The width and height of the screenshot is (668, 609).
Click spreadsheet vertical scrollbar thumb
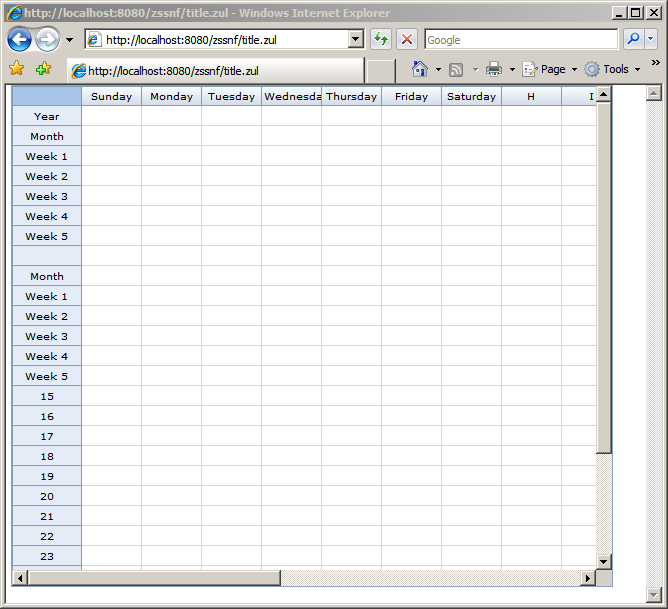pos(604,278)
